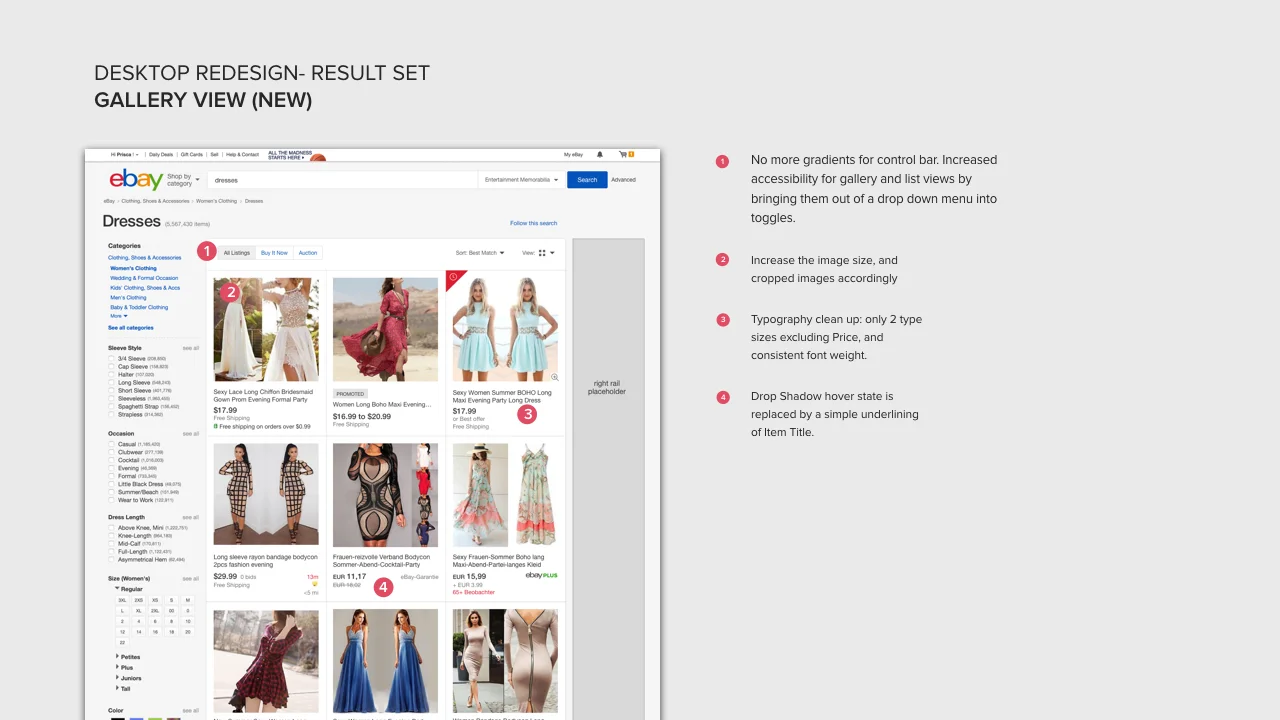Open Gift Cards in the top bar

click(192, 154)
